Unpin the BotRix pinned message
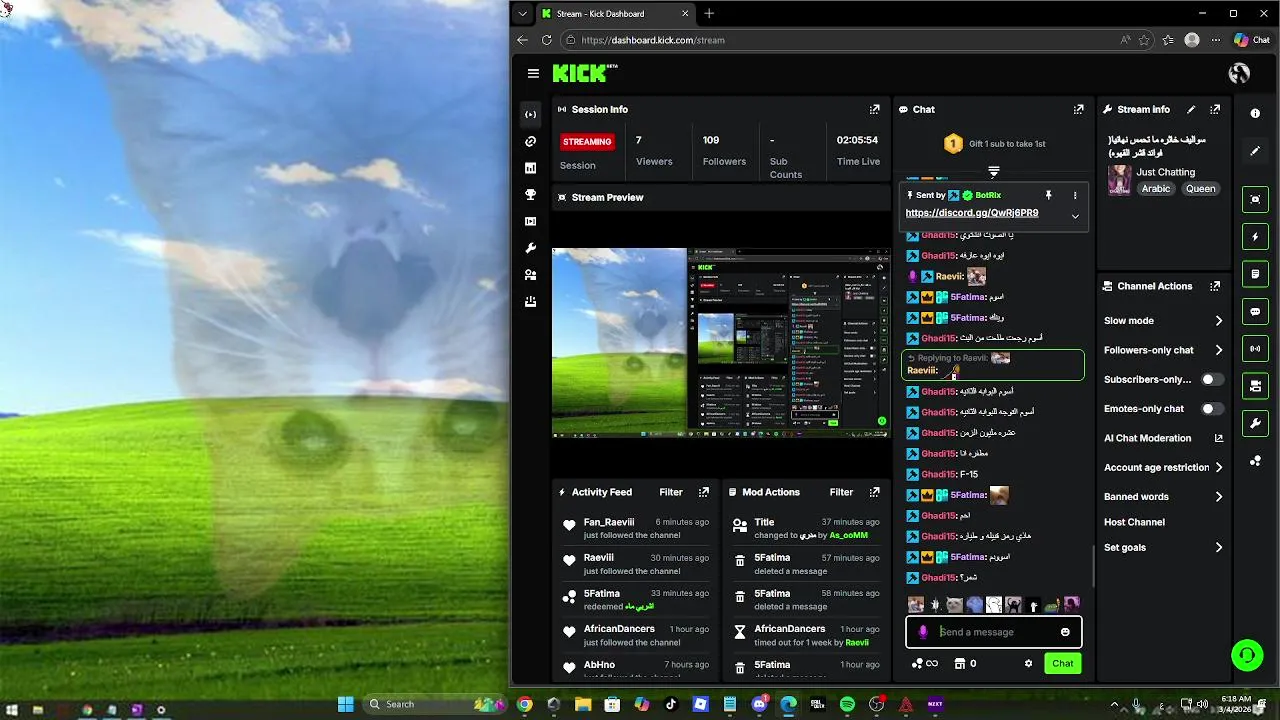 click(1048, 195)
